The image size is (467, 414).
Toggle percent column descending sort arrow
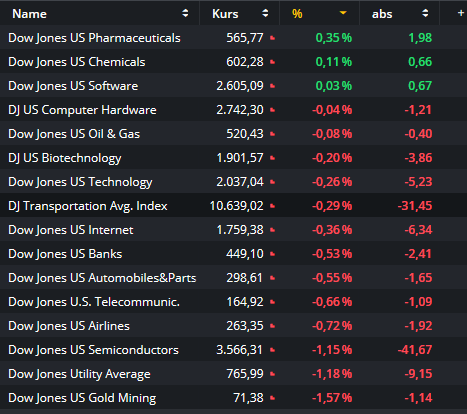[343, 13]
